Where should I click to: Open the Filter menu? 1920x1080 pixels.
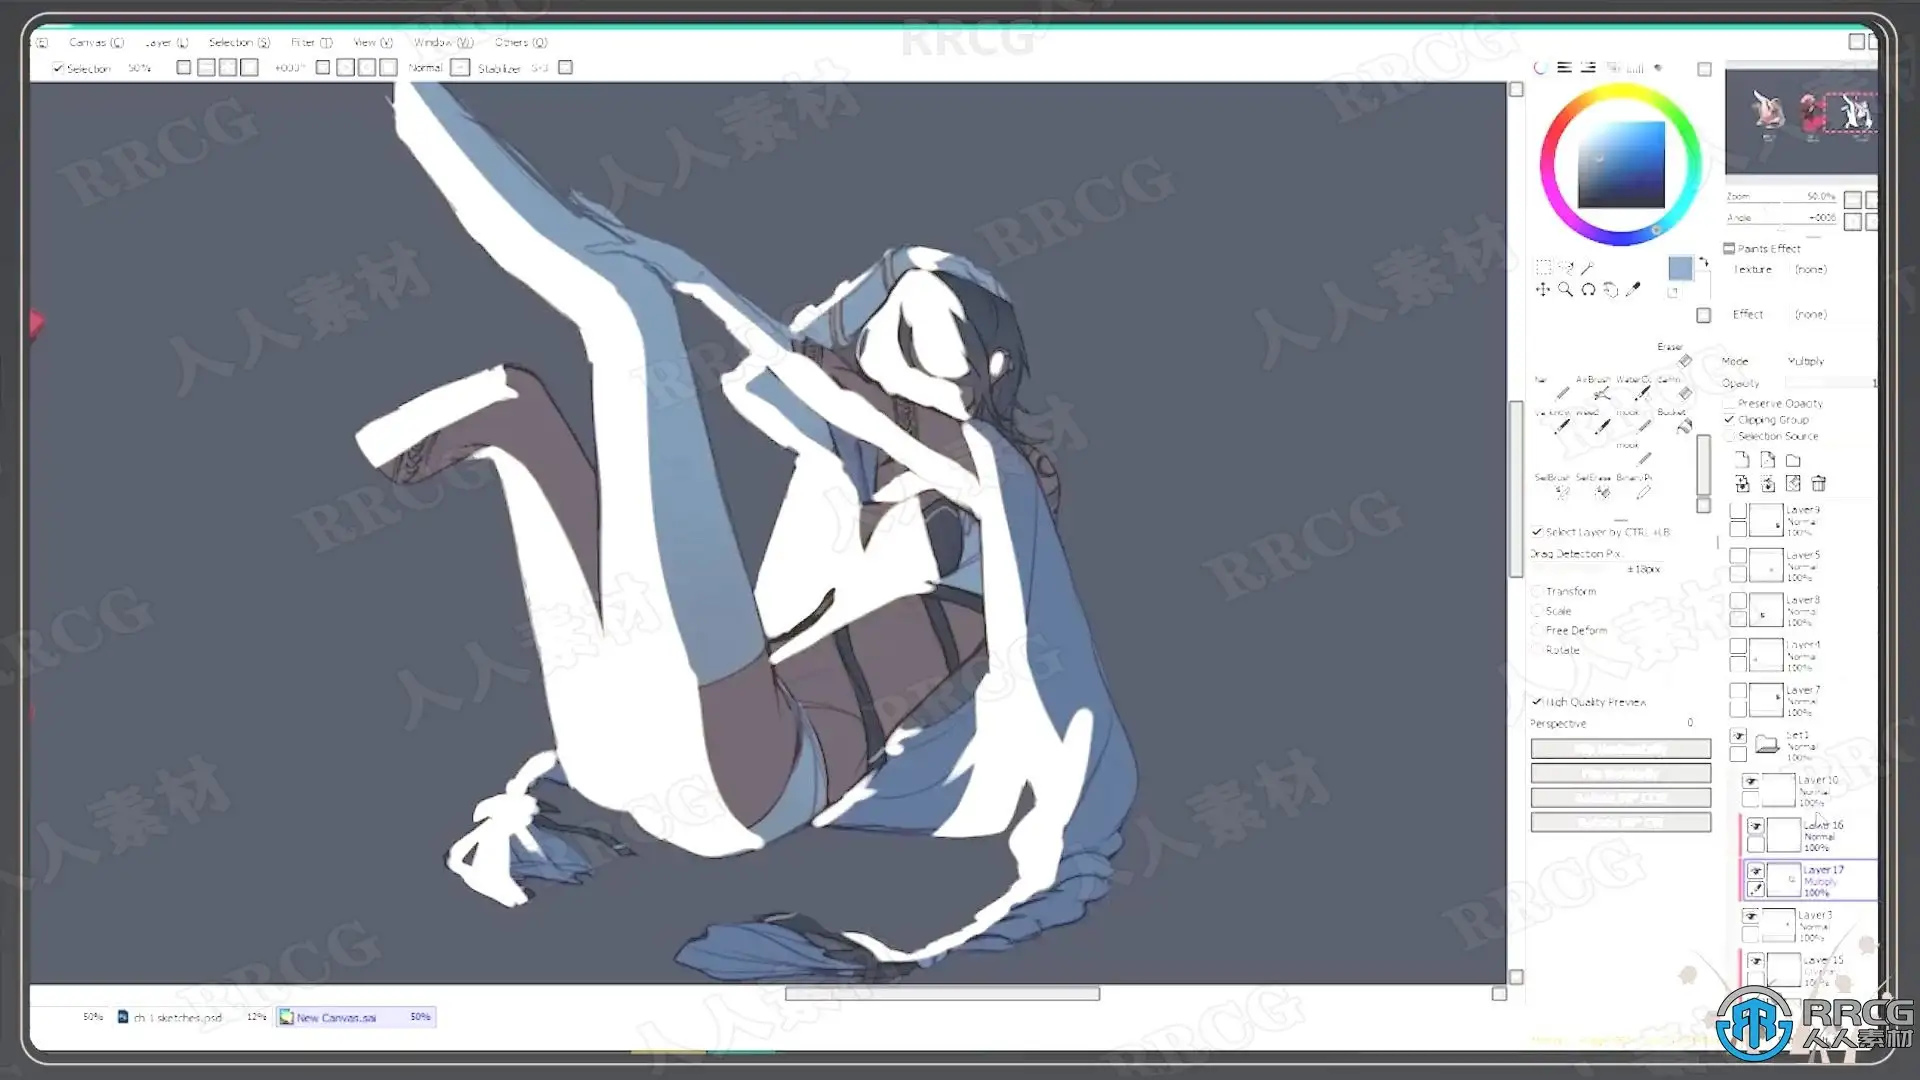click(310, 43)
